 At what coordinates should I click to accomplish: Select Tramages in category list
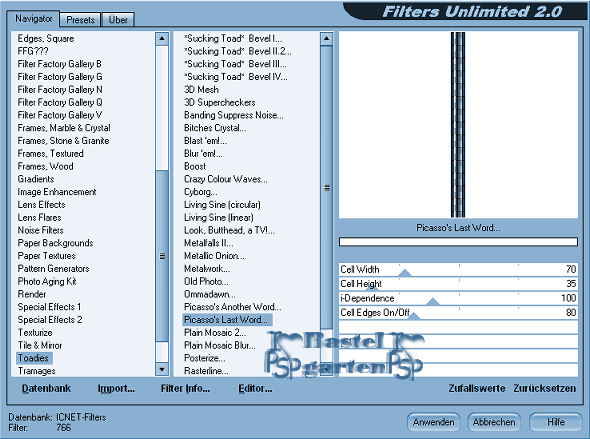coord(36,371)
